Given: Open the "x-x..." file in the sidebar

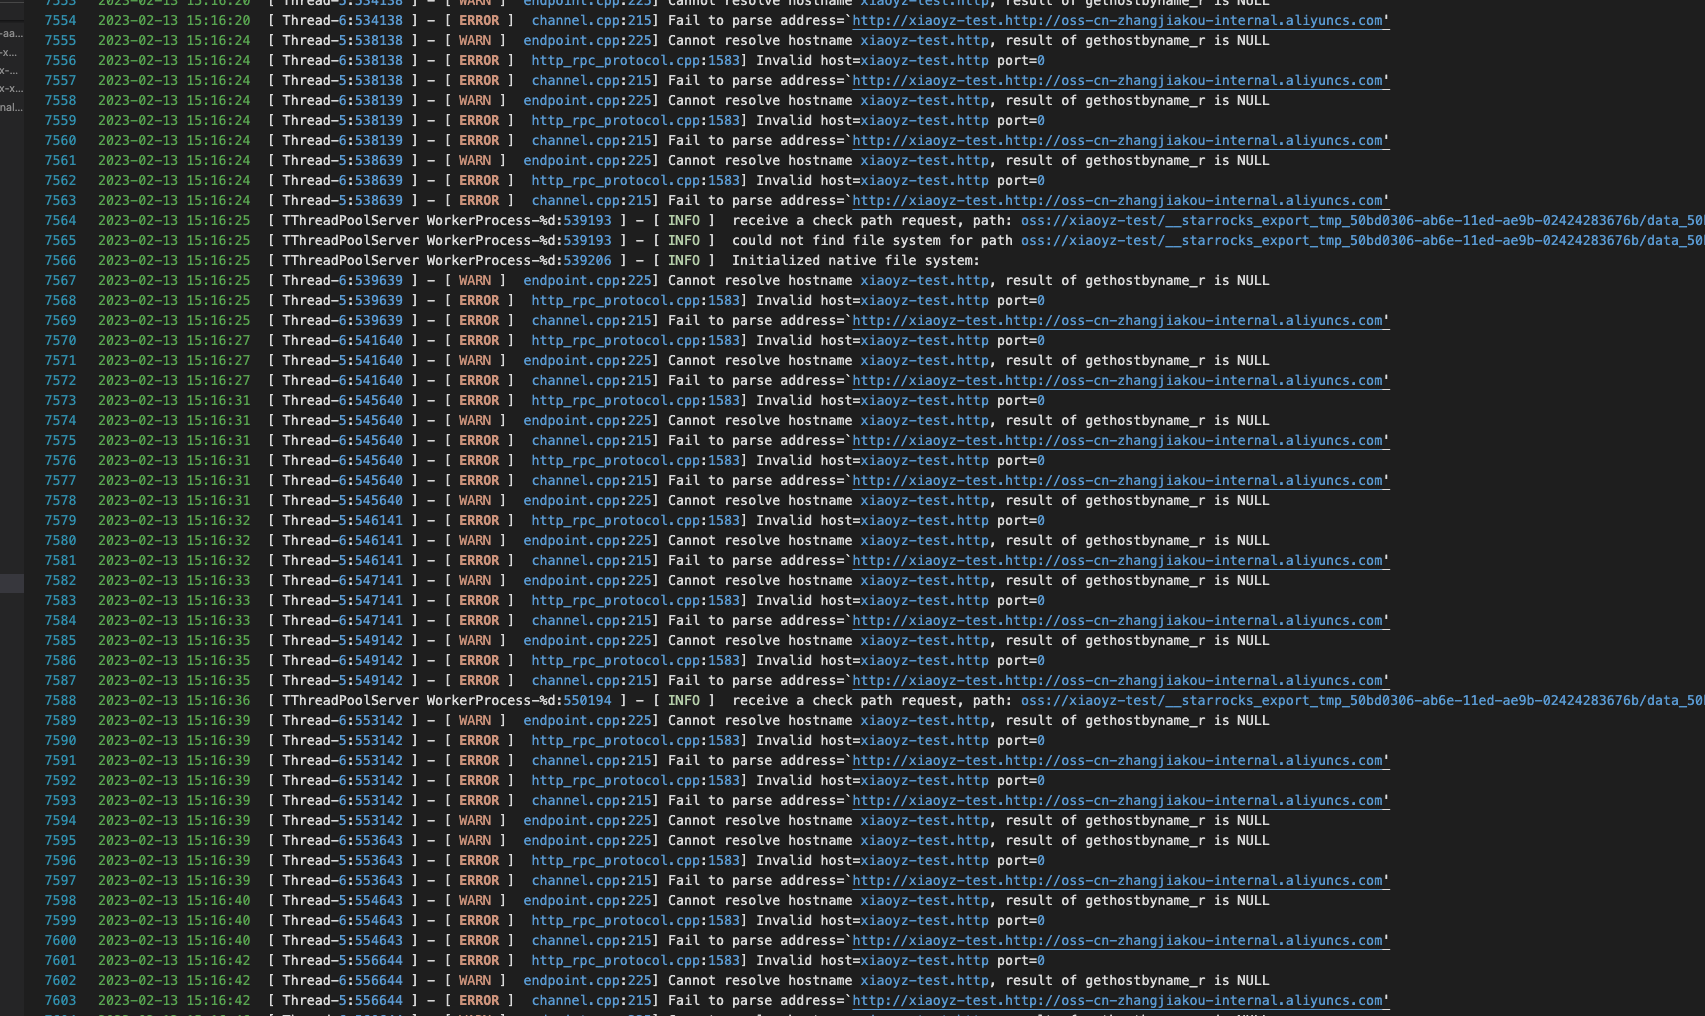Looking at the screenshot, I should (9, 85).
